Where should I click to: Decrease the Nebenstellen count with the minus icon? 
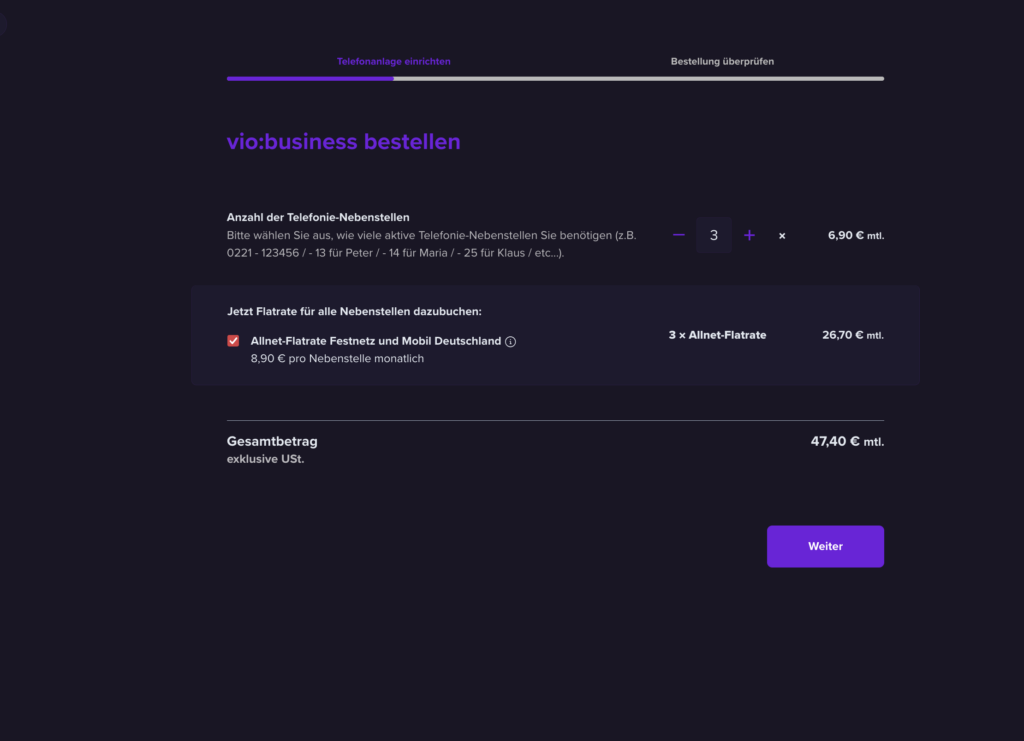coord(678,235)
